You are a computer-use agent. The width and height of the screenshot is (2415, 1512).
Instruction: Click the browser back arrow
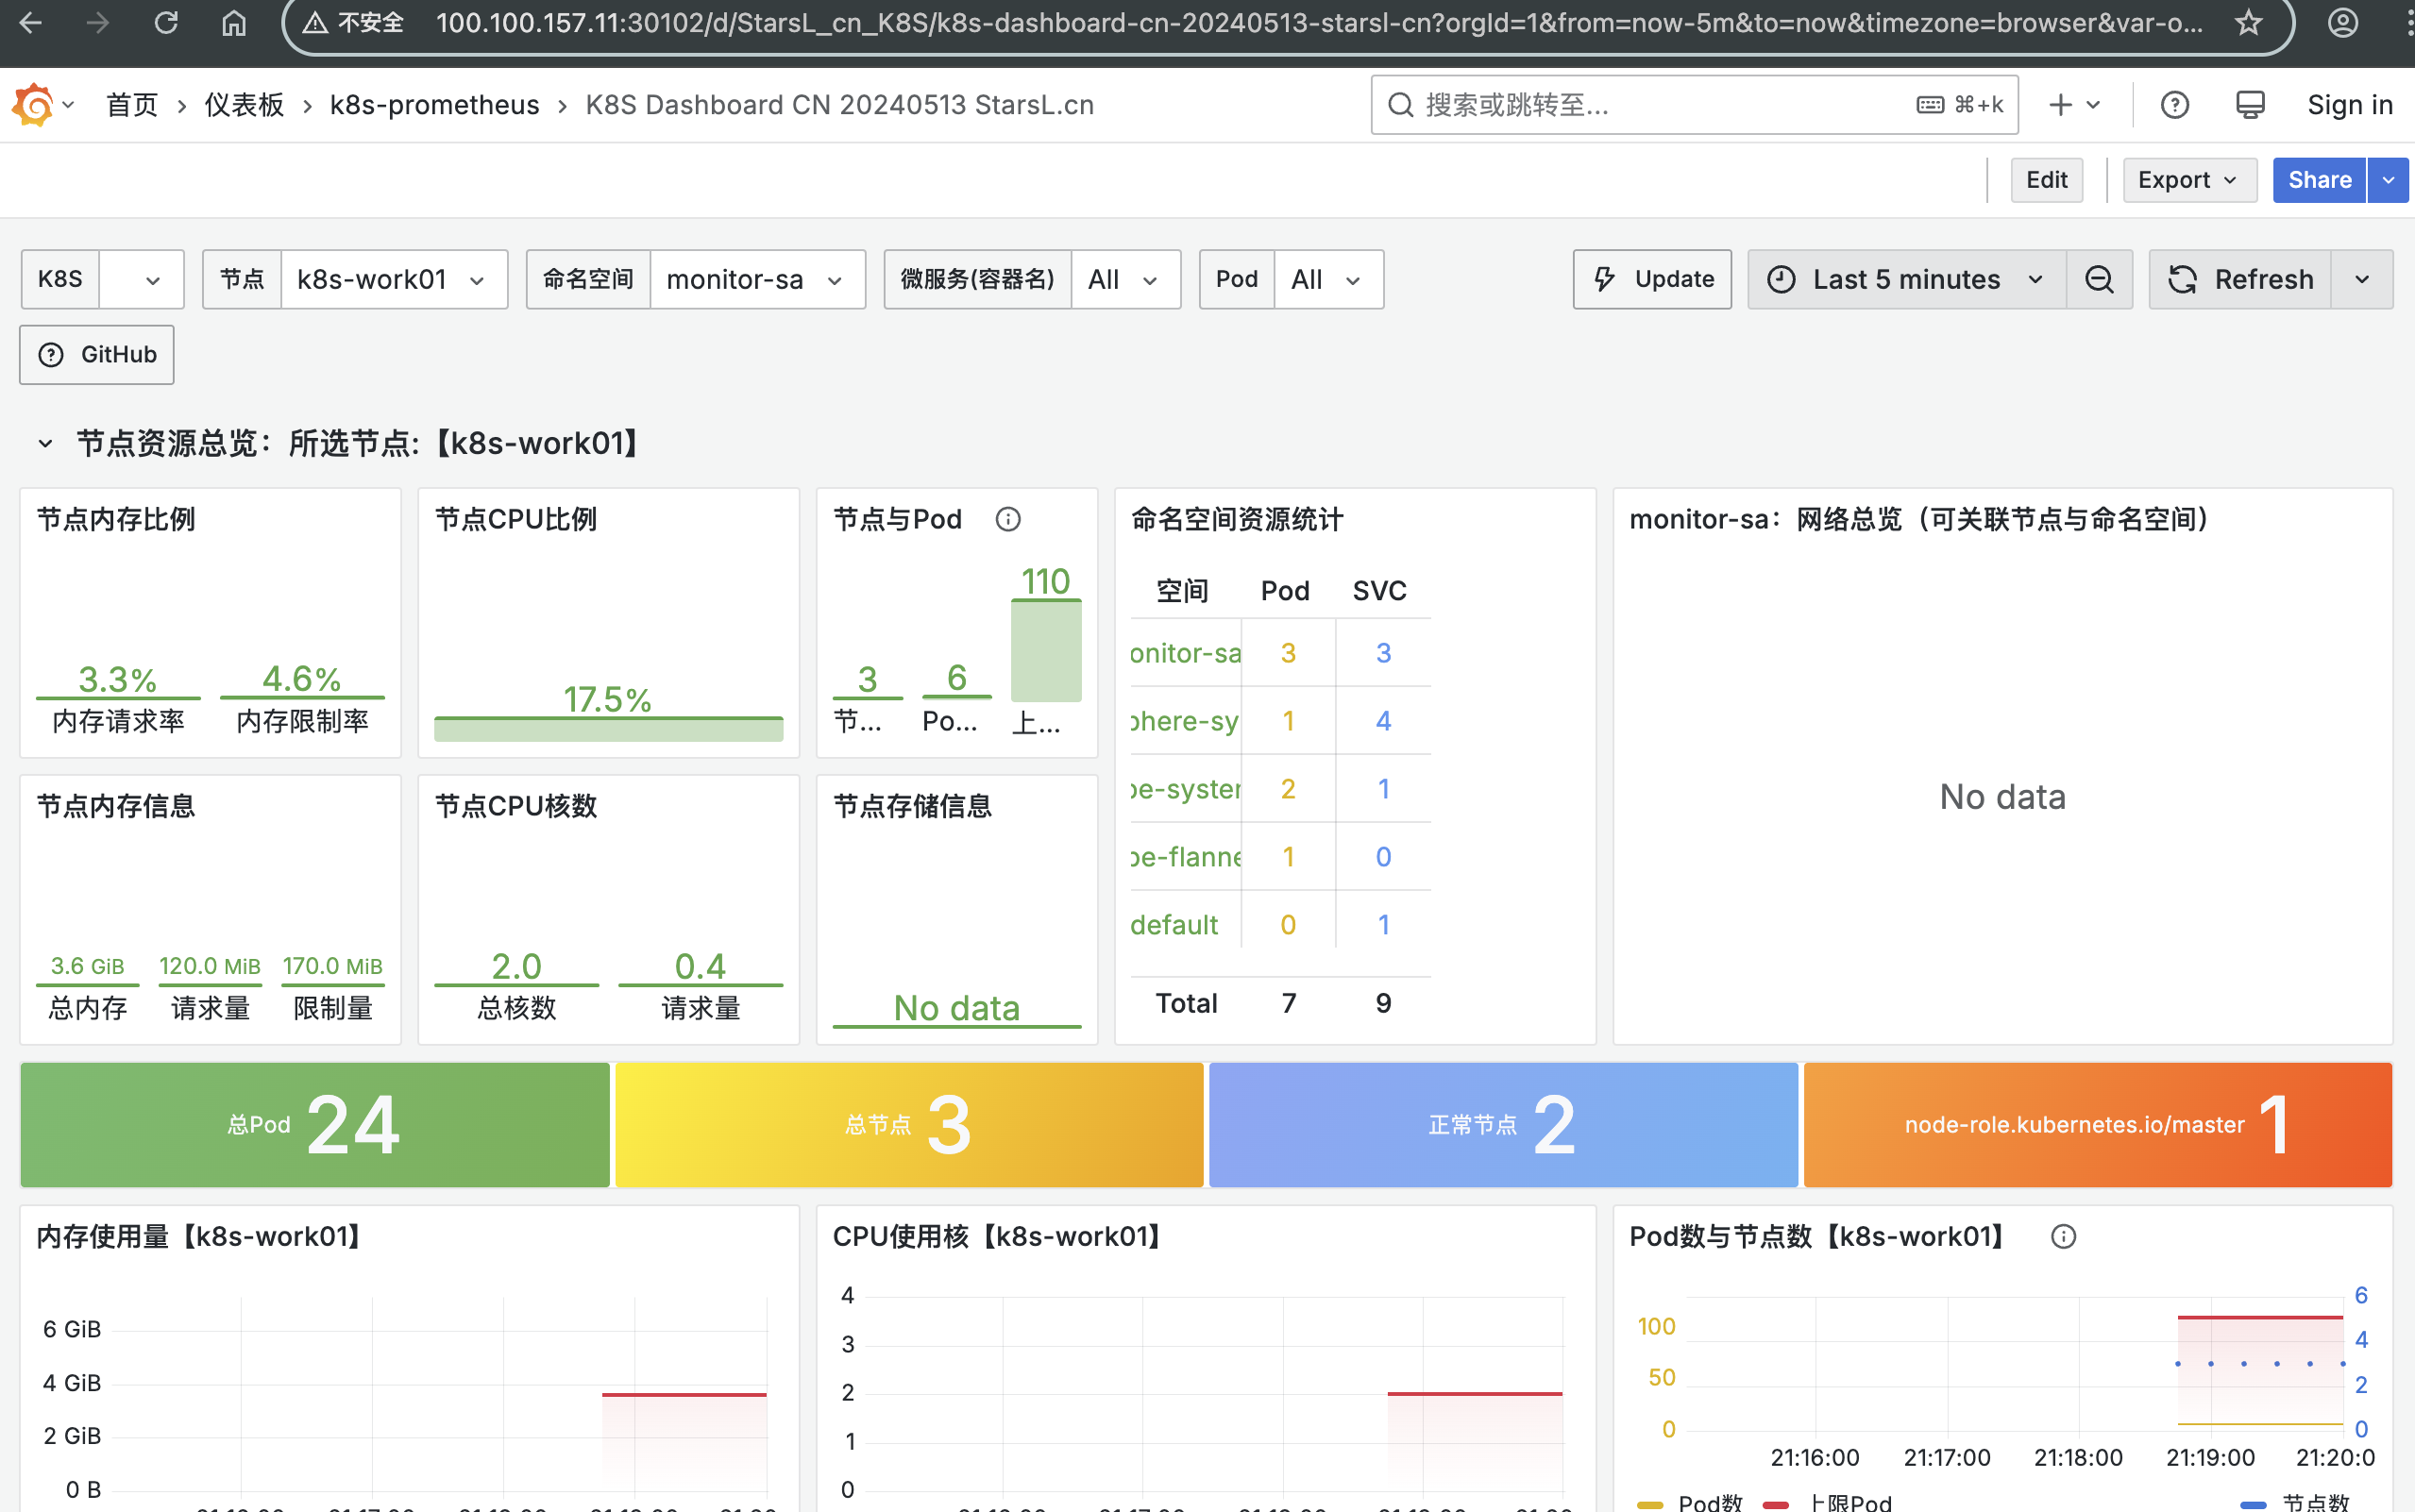click(31, 22)
